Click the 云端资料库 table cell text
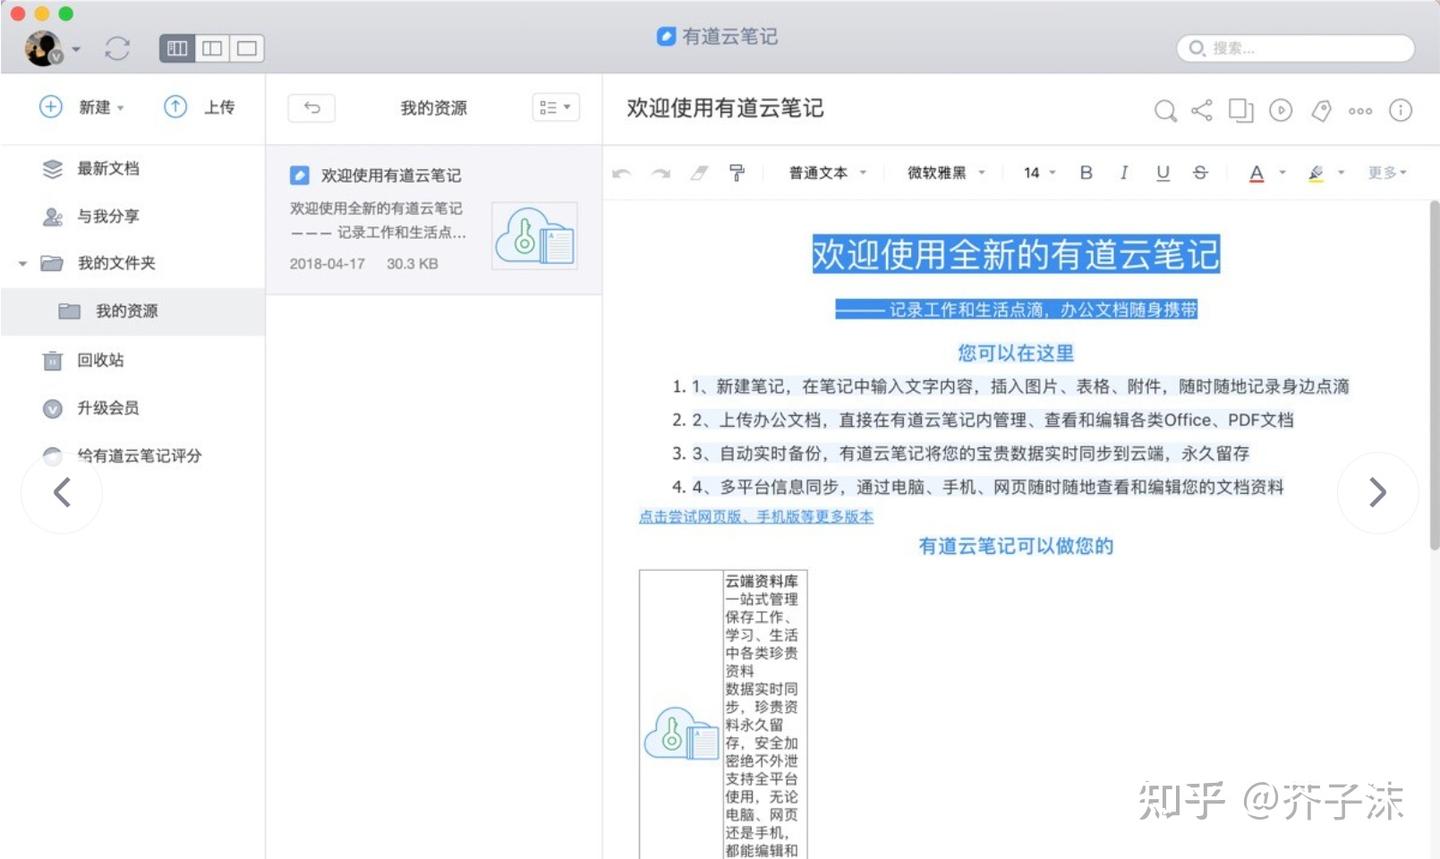Screen dimensions: 1440x859 click(762, 581)
